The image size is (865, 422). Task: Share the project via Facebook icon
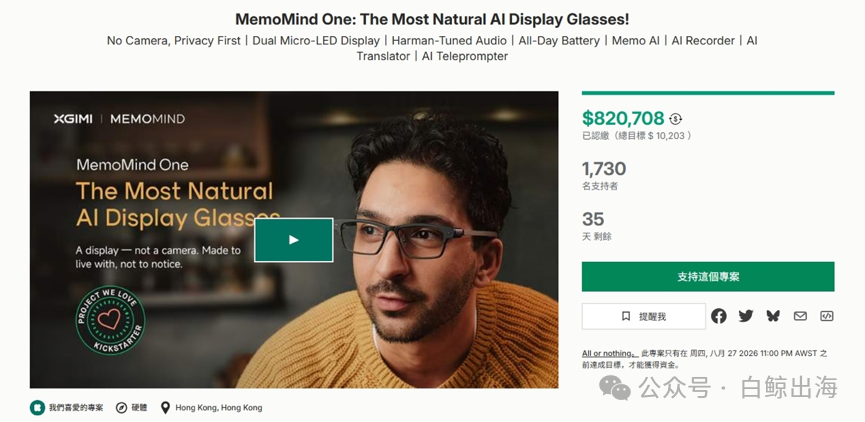[x=718, y=316]
